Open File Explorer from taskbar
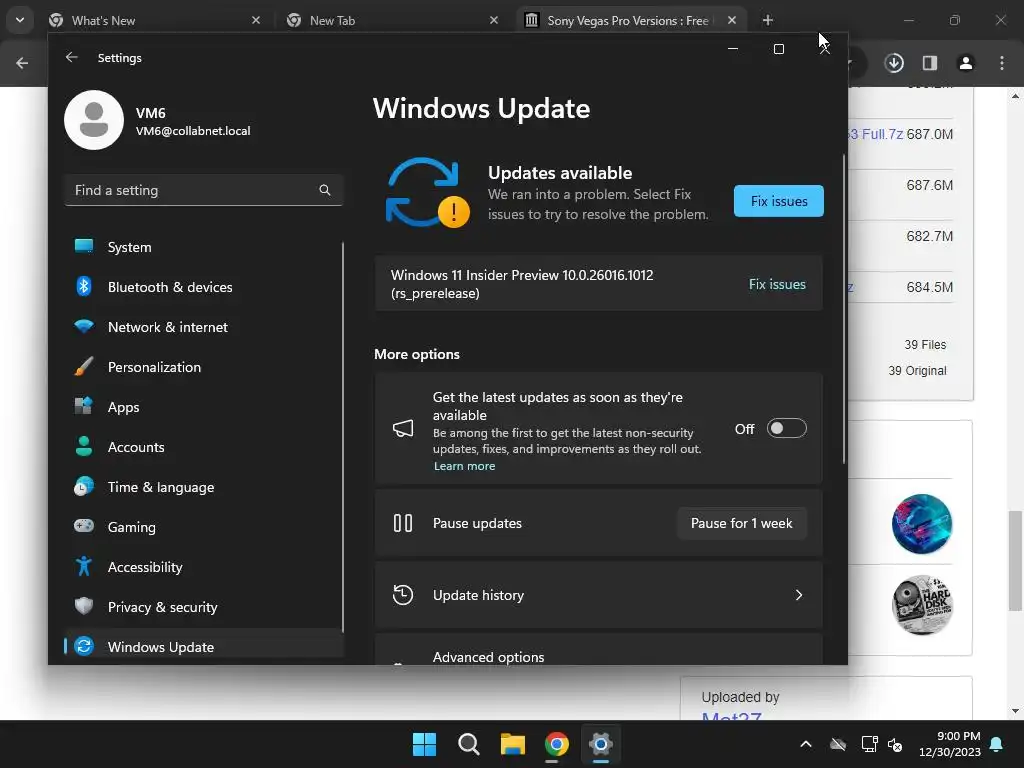Image resolution: width=1024 pixels, height=768 pixels. click(513, 744)
